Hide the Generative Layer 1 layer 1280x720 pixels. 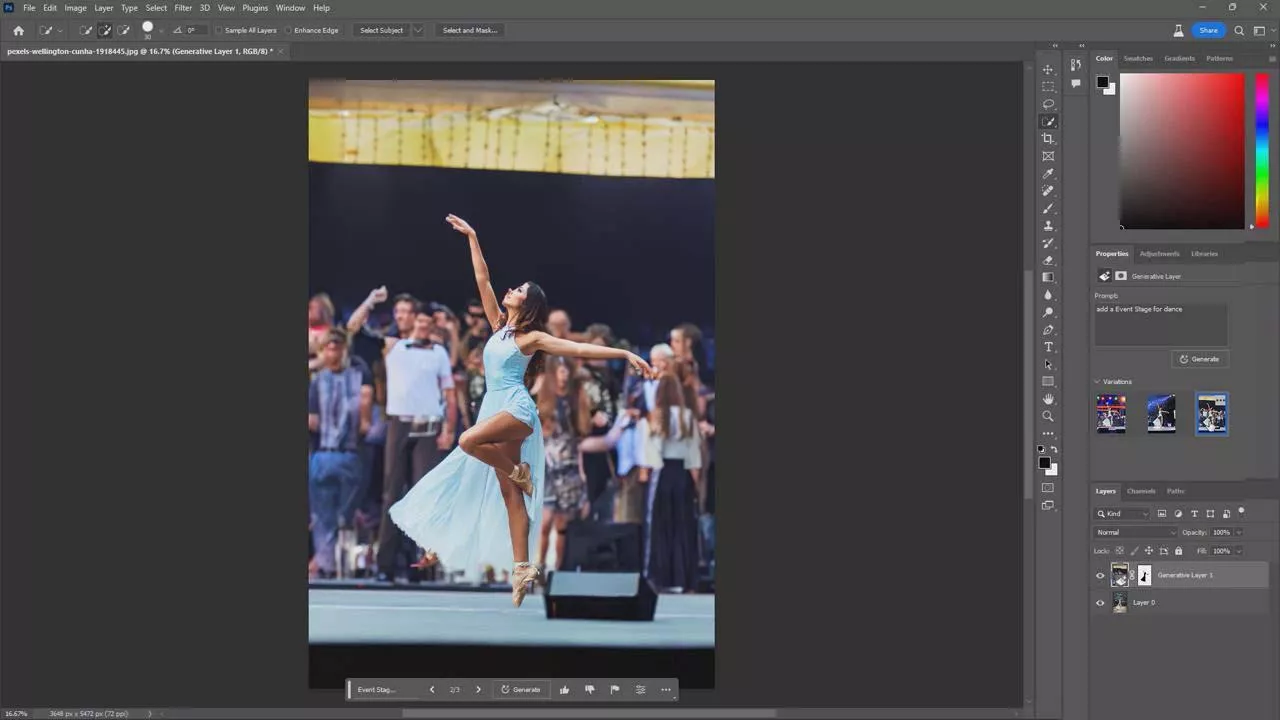(1100, 575)
